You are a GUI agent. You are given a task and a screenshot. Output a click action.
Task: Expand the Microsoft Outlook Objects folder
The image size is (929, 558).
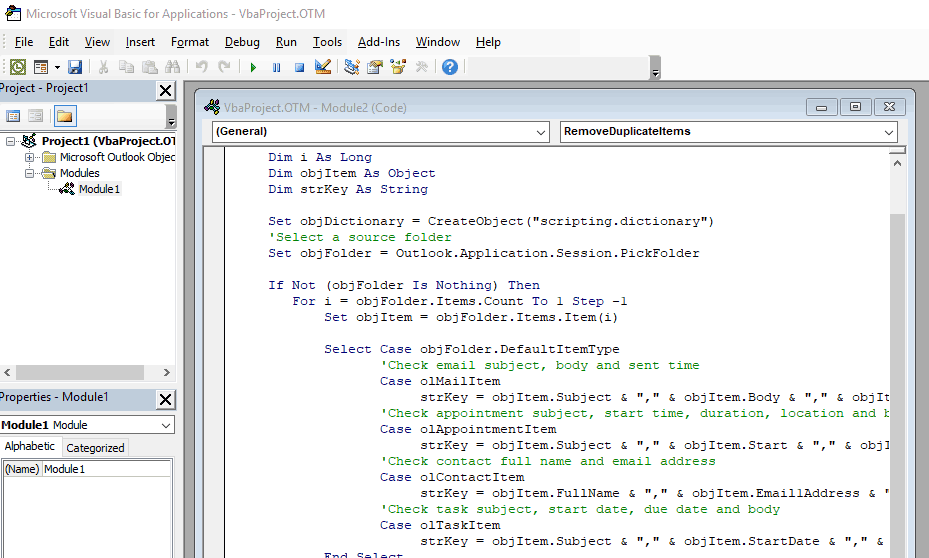pyautogui.click(x=29, y=157)
